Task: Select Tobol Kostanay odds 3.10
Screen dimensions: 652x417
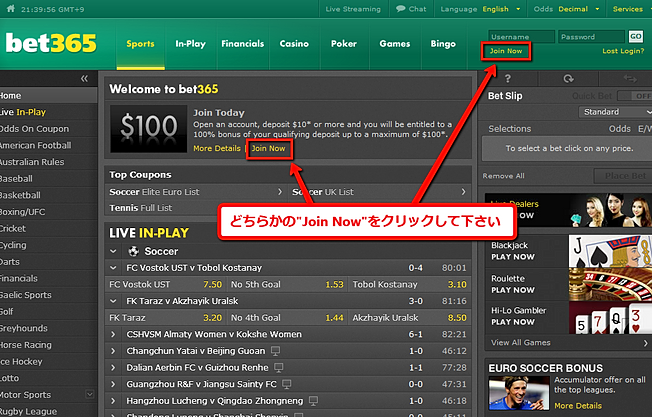Action: (457, 284)
